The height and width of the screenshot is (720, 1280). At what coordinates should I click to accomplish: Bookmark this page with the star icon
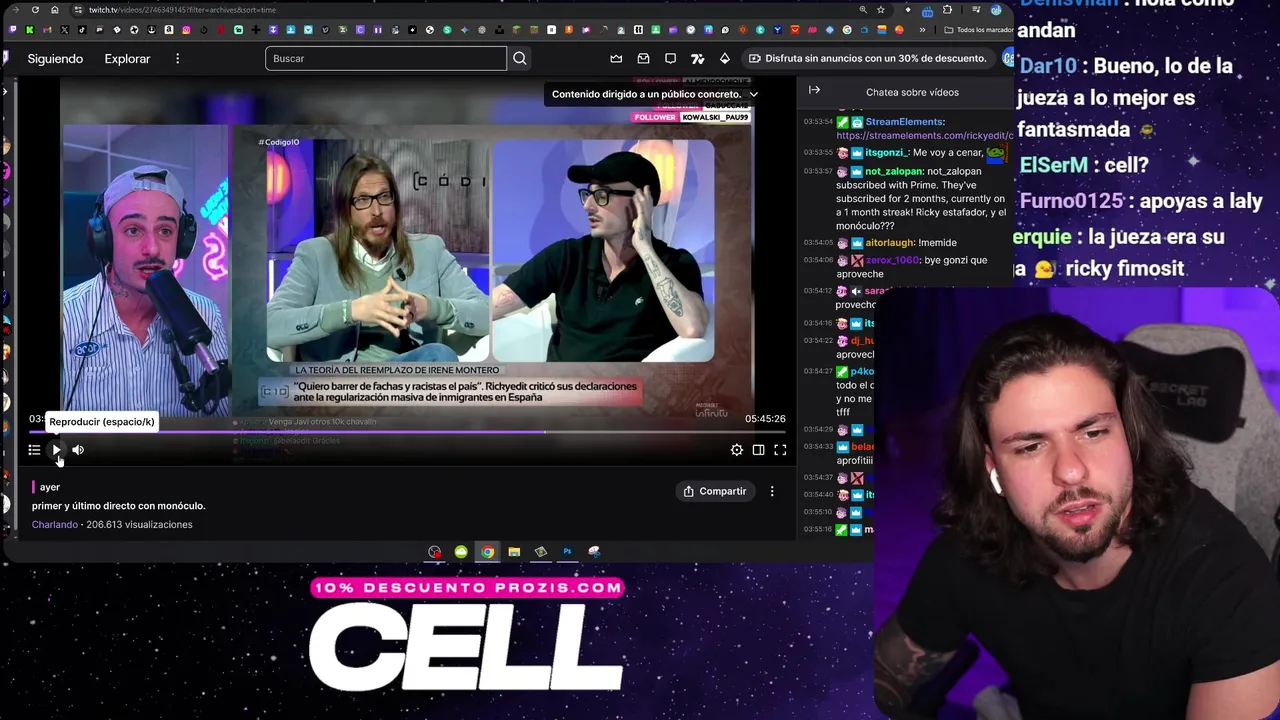pyautogui.click(x=880, y=10)
